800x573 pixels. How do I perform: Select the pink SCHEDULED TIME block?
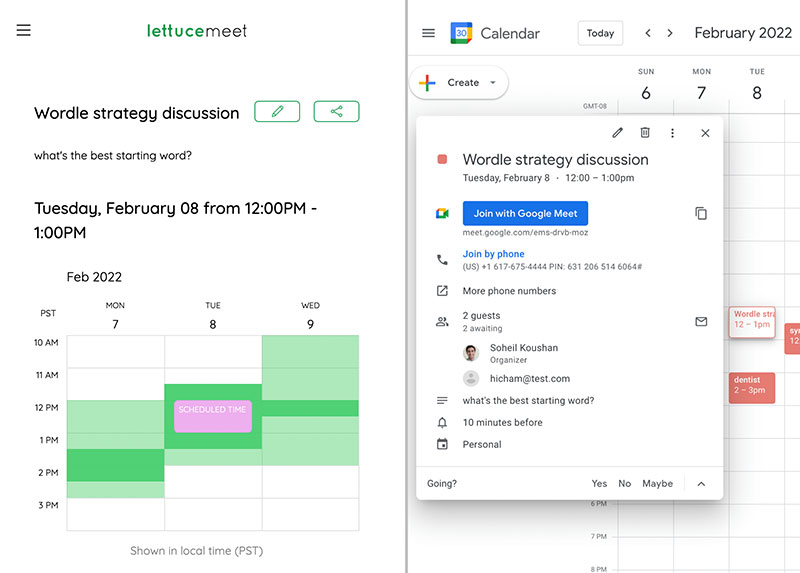coord(213,416)
